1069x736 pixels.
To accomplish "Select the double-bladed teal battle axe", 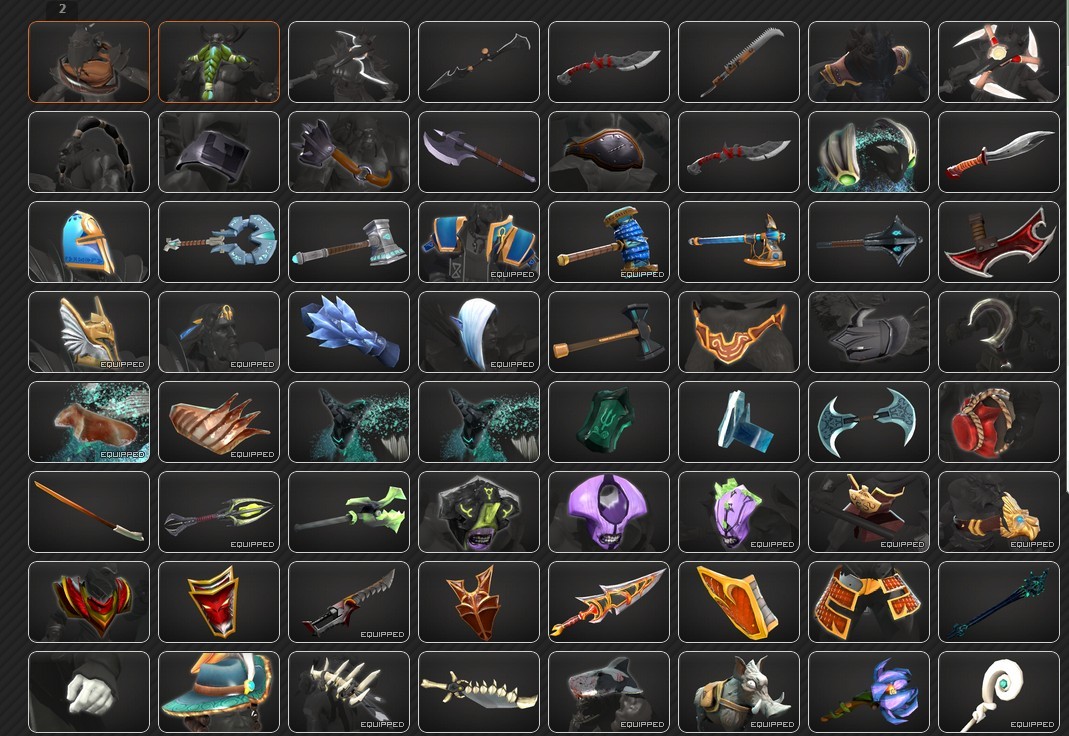I will pyautogui.click(x=869, y=422).
